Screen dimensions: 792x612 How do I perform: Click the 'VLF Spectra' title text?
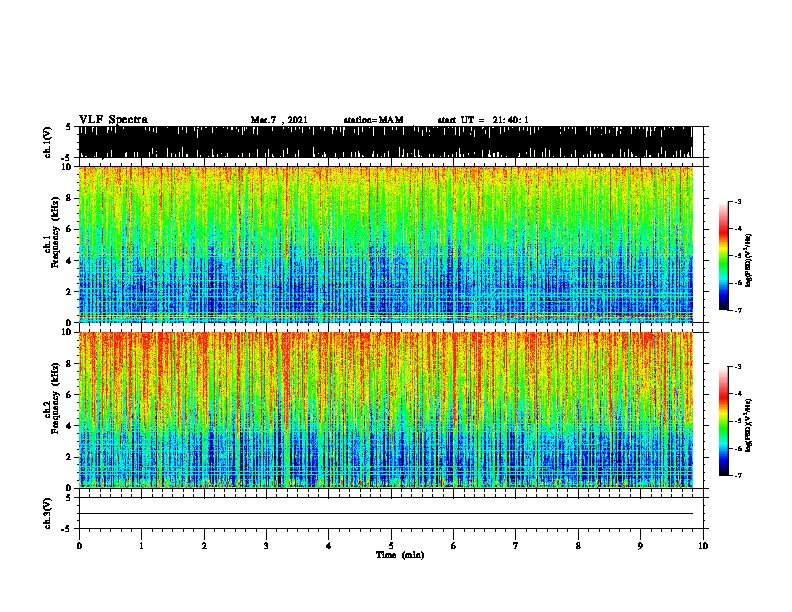[113, 120]
